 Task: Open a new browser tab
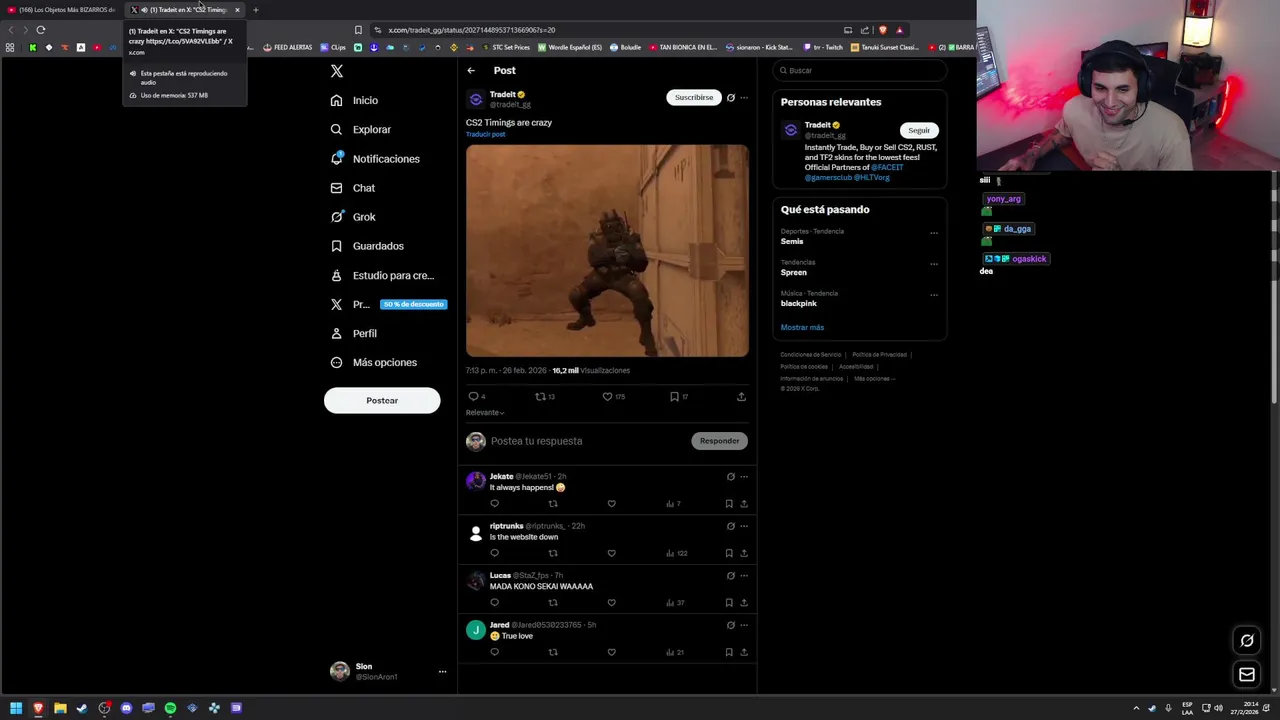255,10
